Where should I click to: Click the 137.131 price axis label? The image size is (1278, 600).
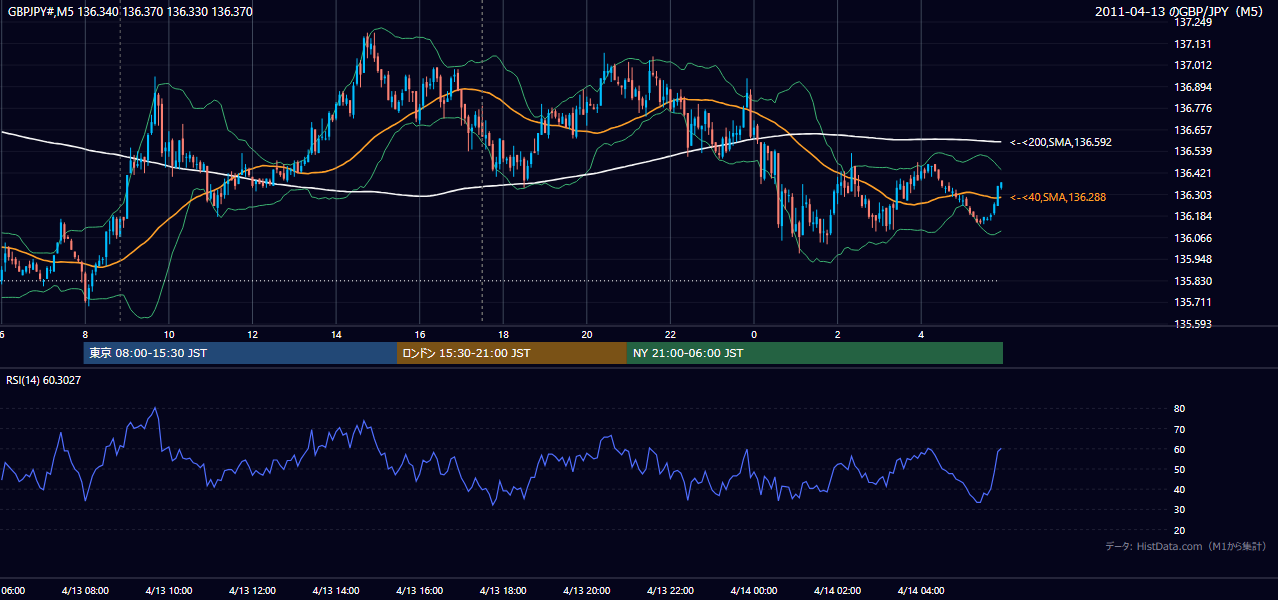pos(1193,44)
